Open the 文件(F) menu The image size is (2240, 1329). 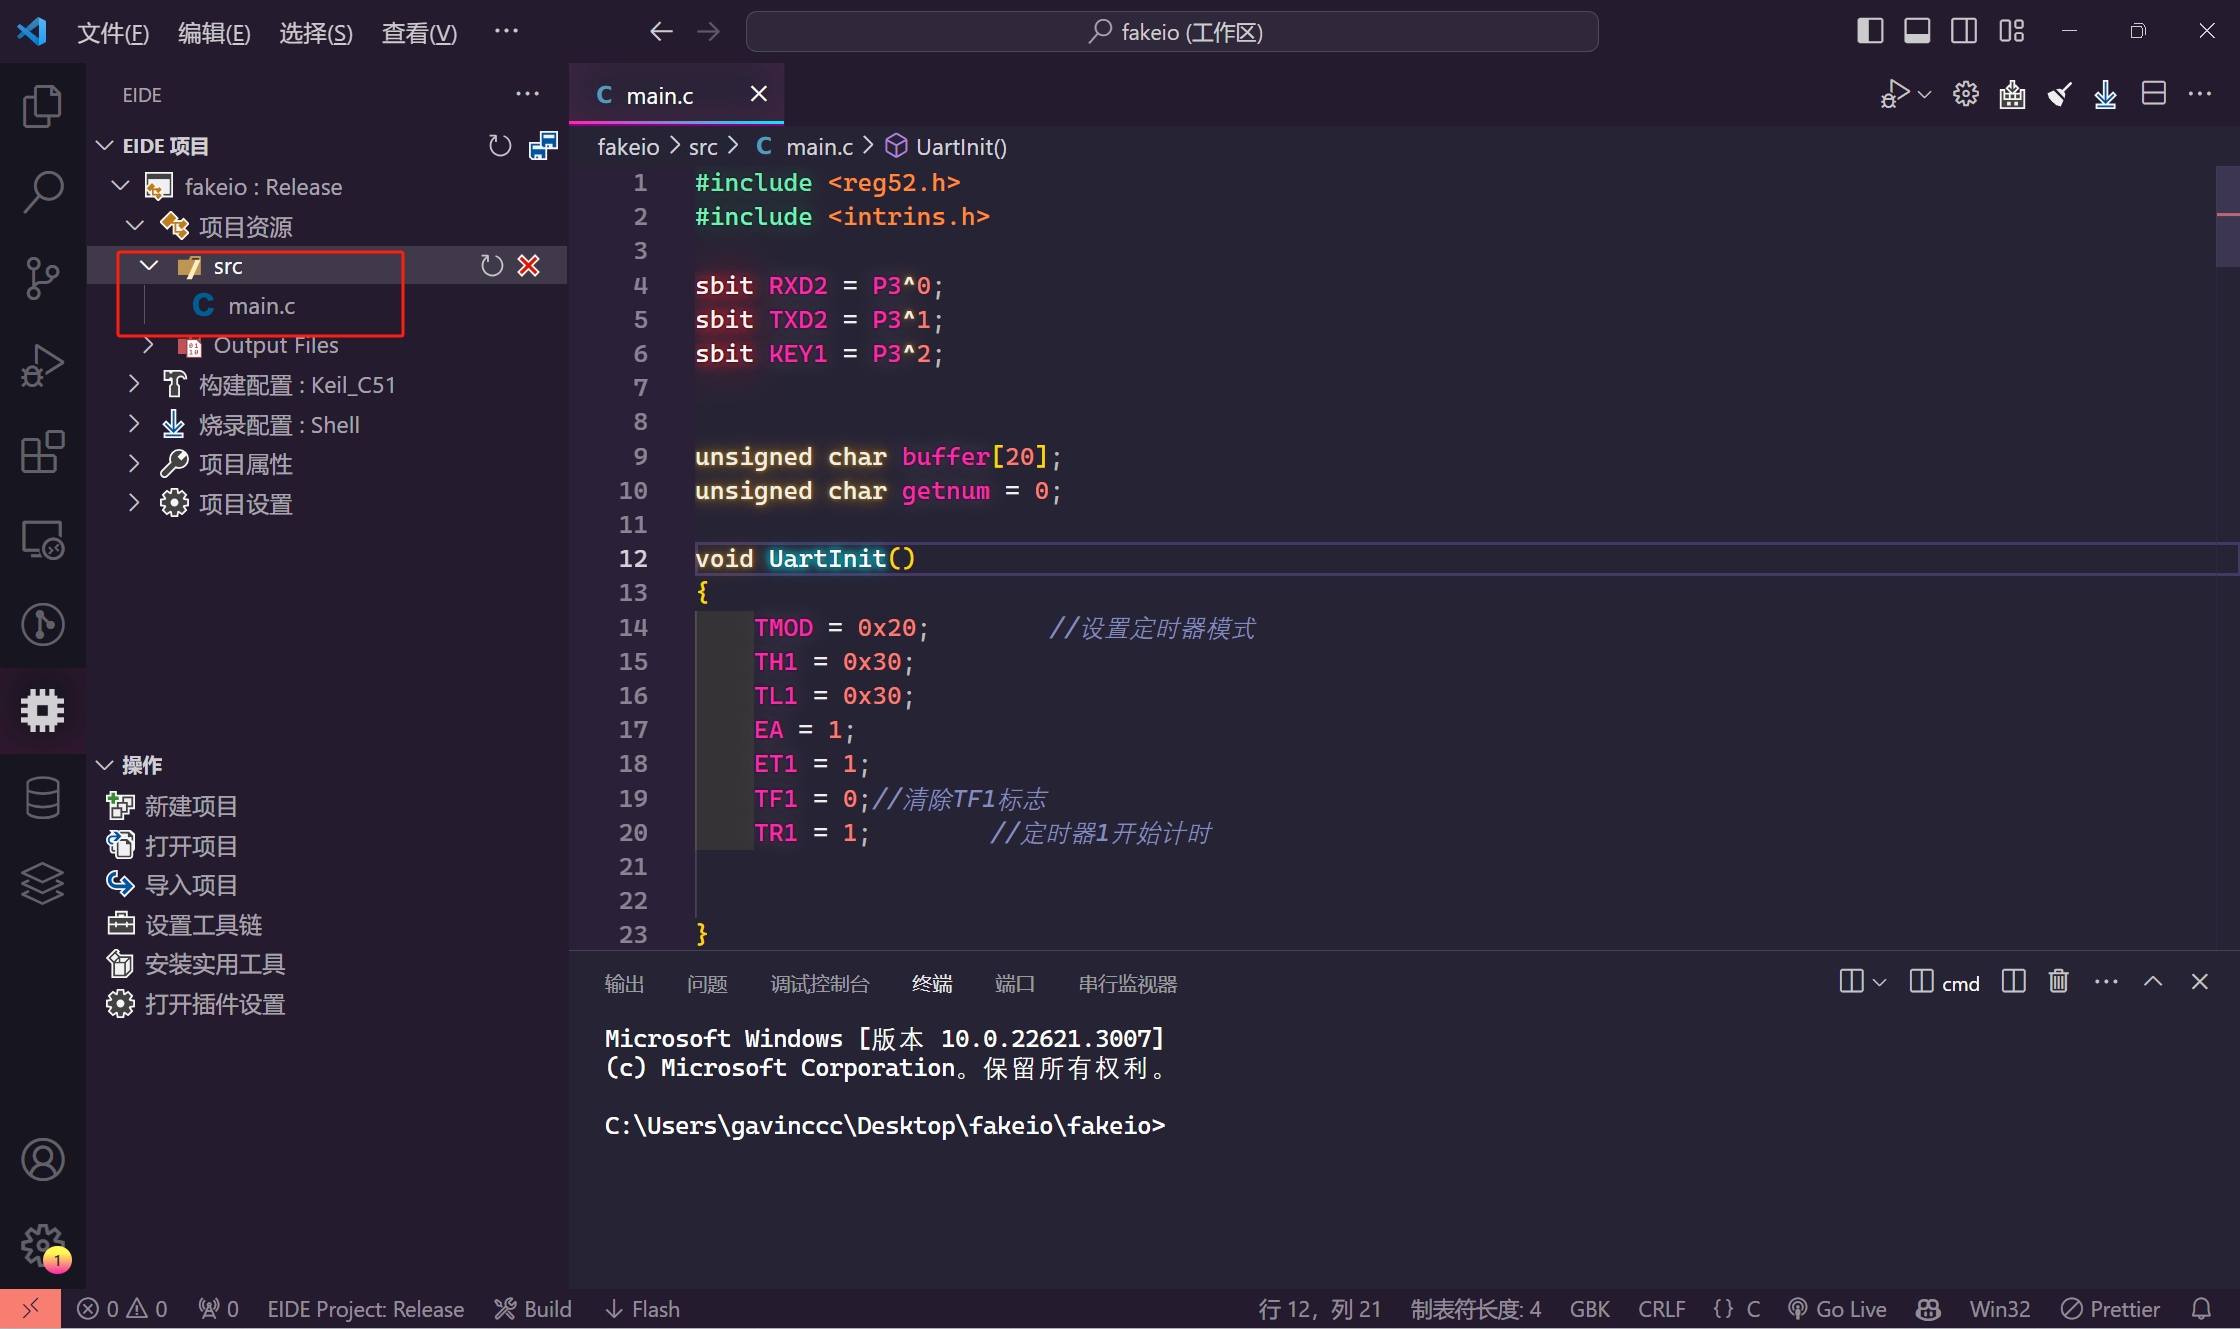pos(112,32)
